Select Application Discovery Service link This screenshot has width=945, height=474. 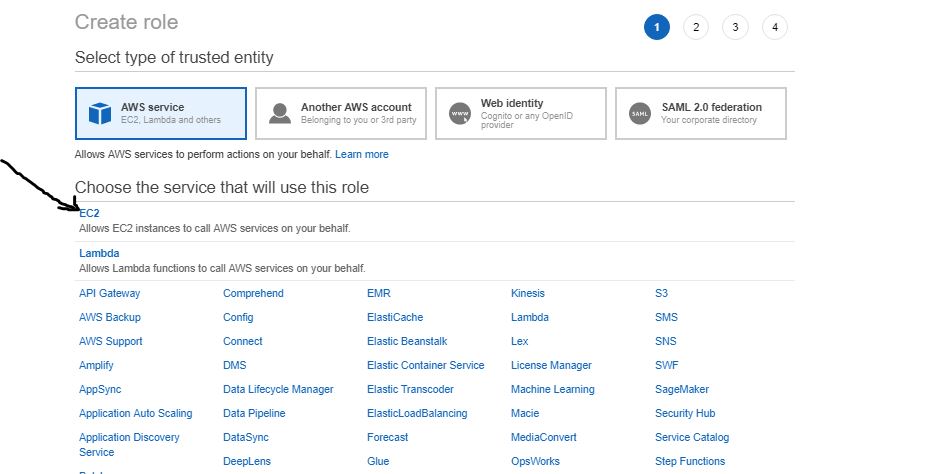tap(129, 444)
